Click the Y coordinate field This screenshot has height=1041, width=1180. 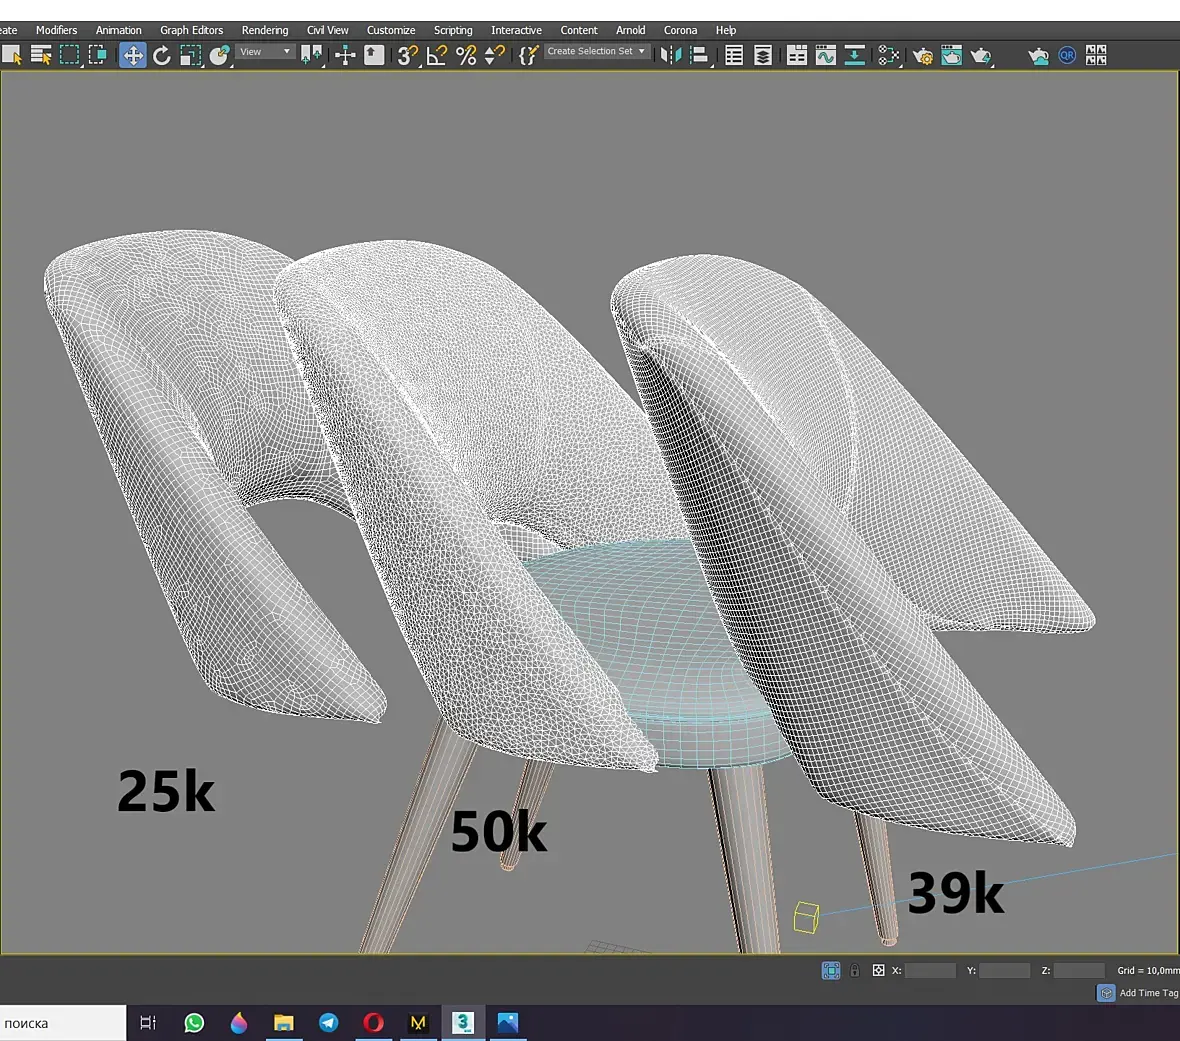tap(1005, 970)
